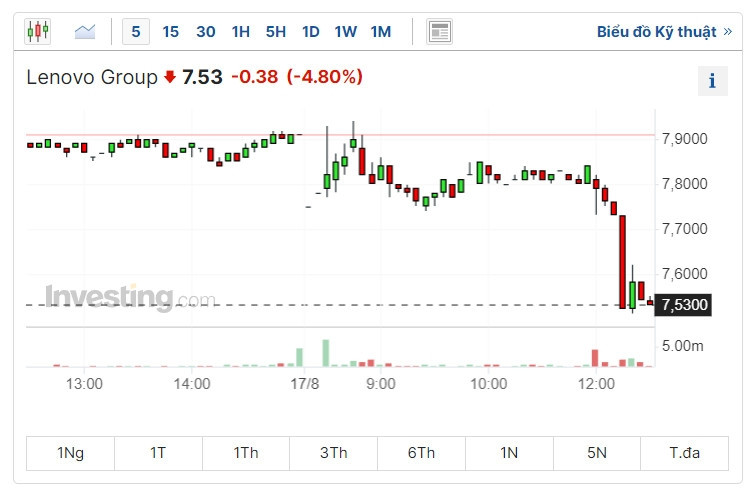Screen dimensions: 748x495
Task: Choose the T.đa time range
Action: (685, 453)
